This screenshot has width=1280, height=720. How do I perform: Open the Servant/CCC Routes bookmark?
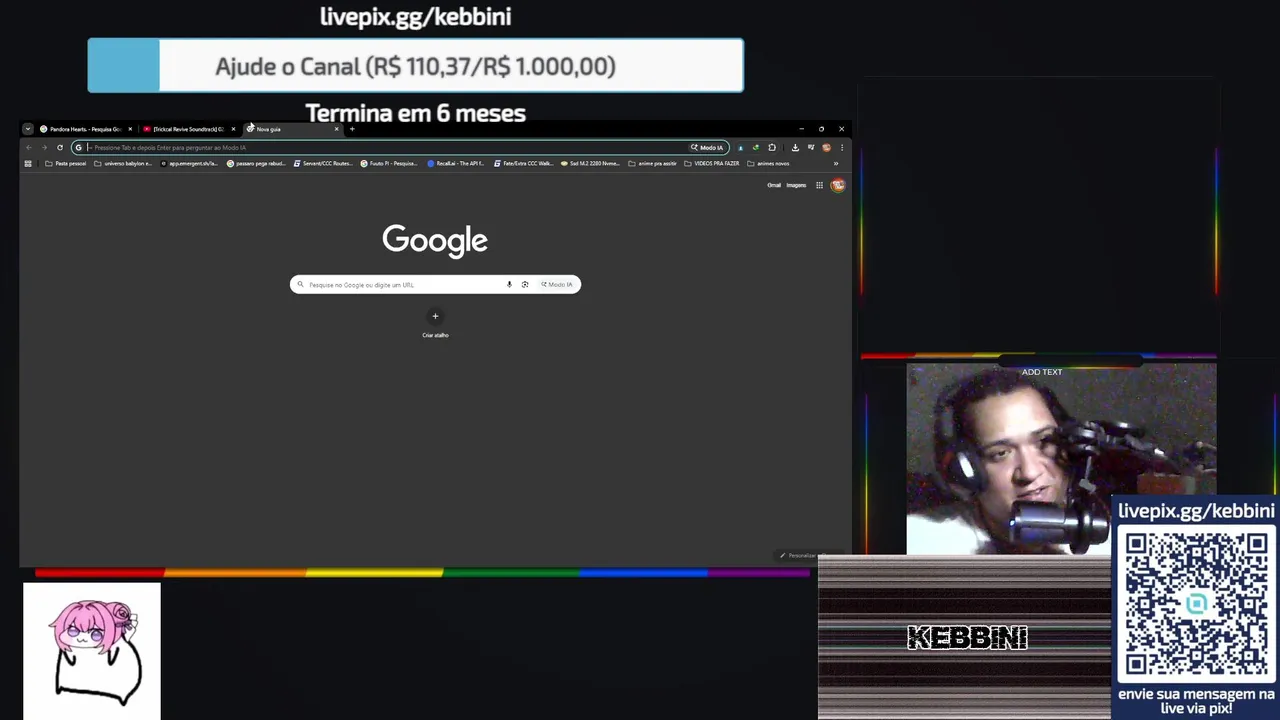click(324, 163)
